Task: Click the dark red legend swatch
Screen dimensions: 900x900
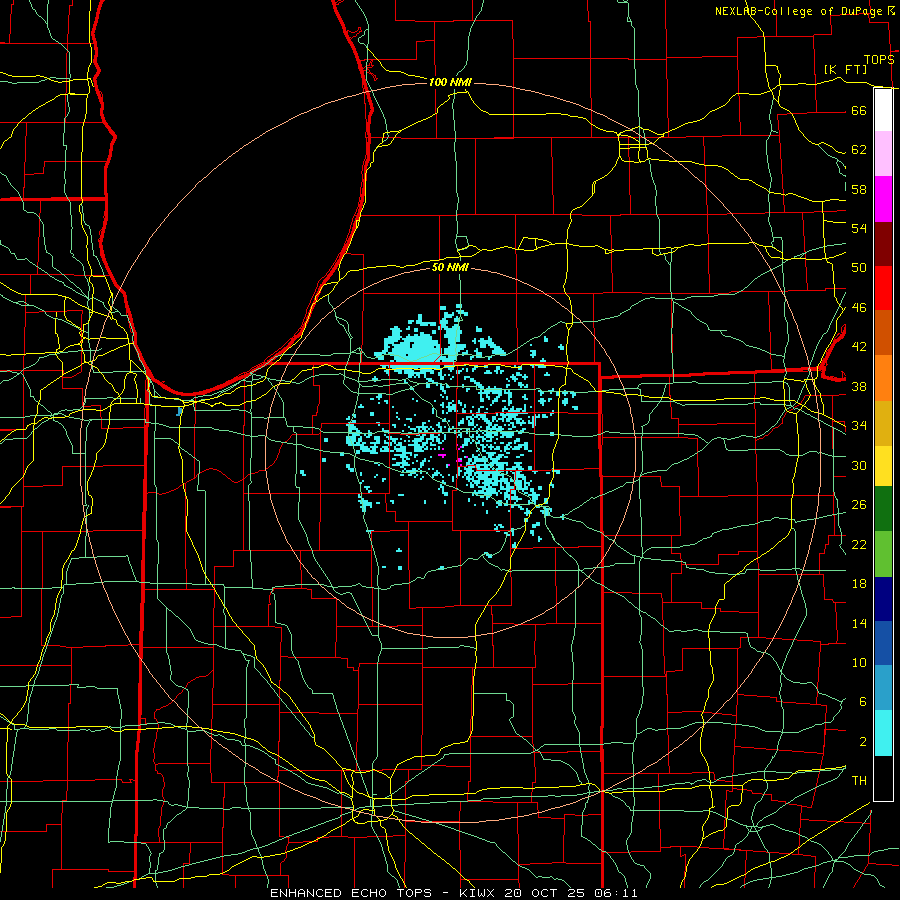Action: tap(883, 244)
